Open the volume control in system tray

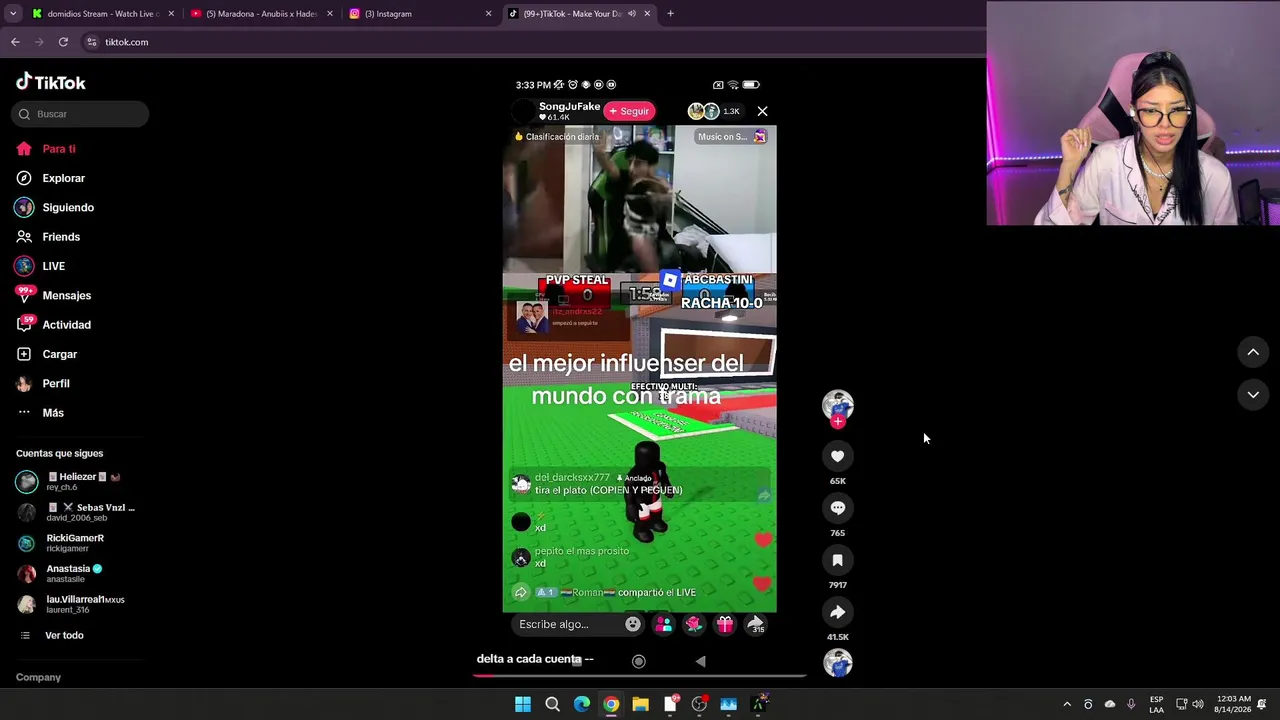(1198, 704)
